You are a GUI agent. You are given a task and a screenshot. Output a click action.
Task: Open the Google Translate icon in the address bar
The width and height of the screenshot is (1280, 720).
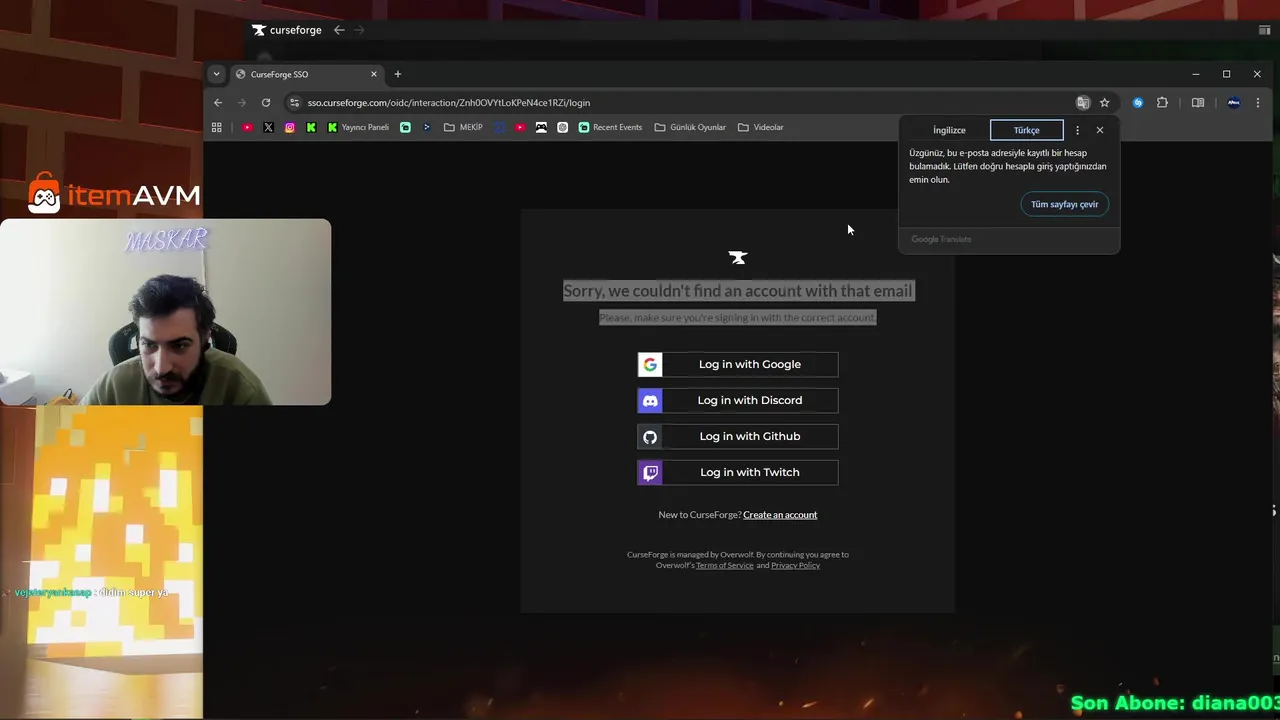[1082, 103]
